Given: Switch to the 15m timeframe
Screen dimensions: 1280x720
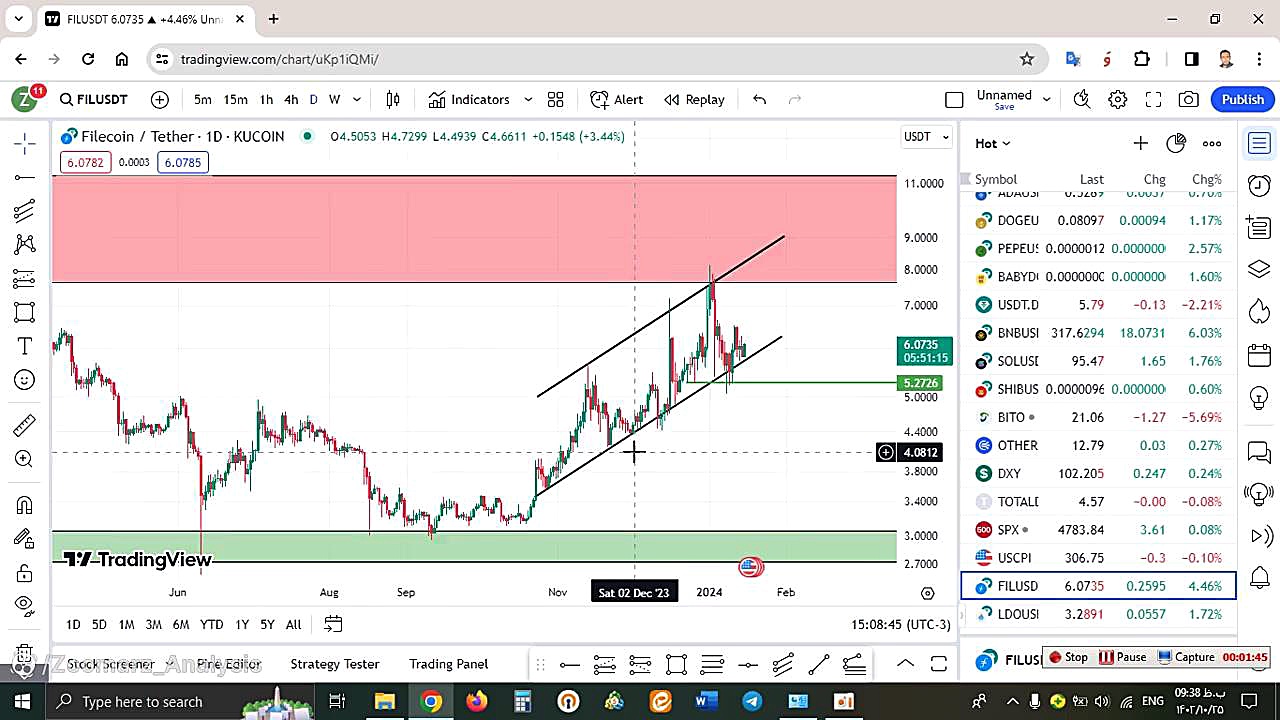Looking at the screenshot, I should pyautogui.click(x=235, y=99).
